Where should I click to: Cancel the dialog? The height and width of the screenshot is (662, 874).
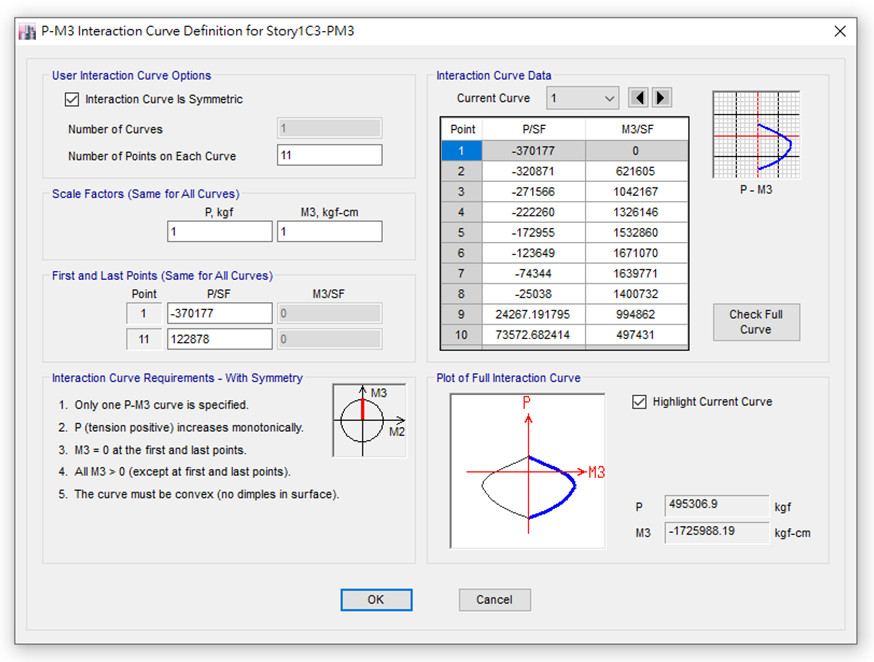[494, 600]
